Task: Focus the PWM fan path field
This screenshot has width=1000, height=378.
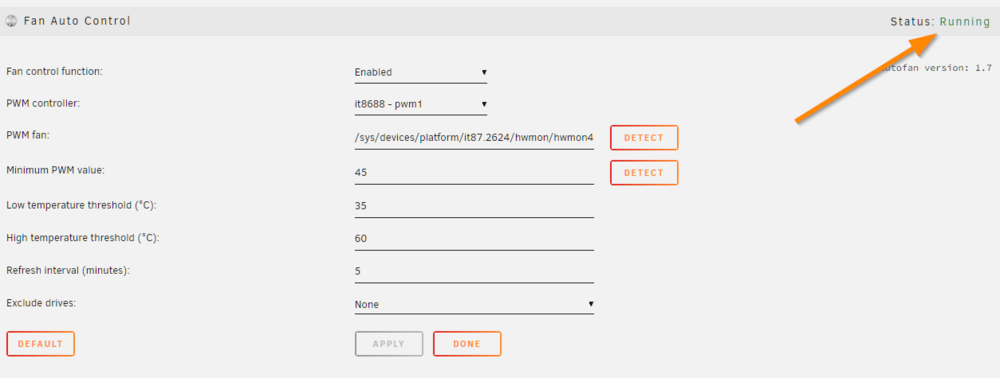Action: coord(474,138)
